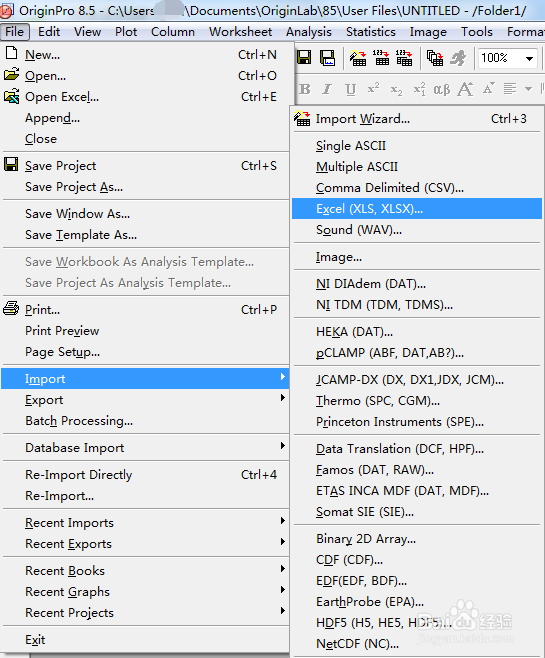Click the text alignment icon
The height and width of the screenshot is (658, 545).
510,89
